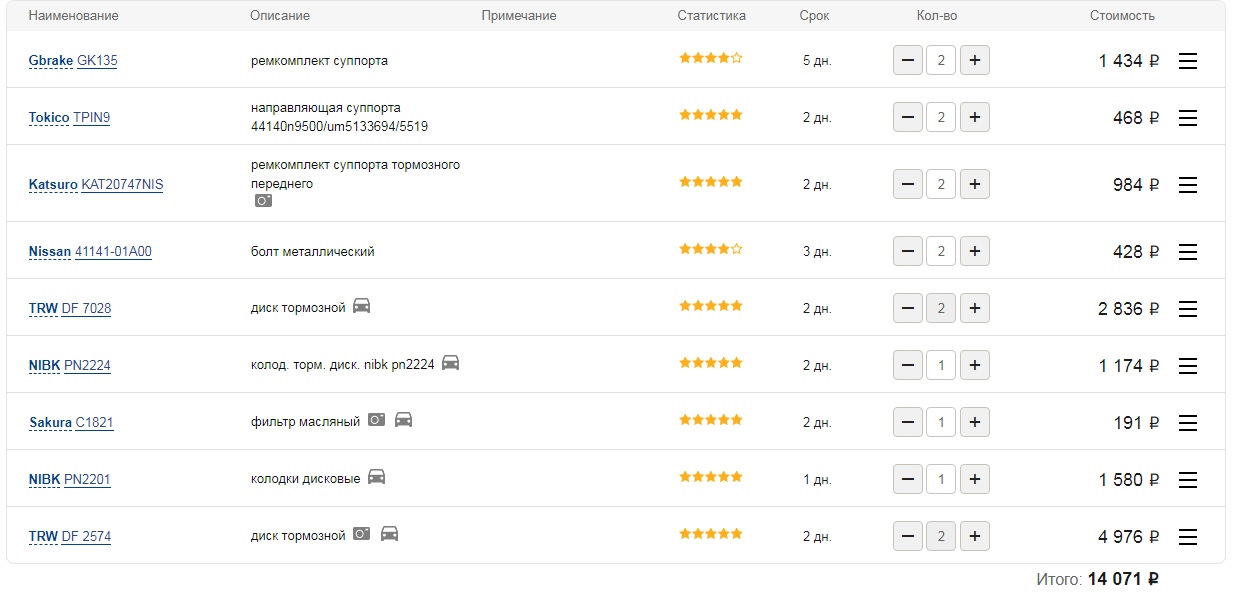This screenshot has width=1242, height=599.
Task: Click the car applicability icon for NIBK PN2224
Action: coord(451,363)
